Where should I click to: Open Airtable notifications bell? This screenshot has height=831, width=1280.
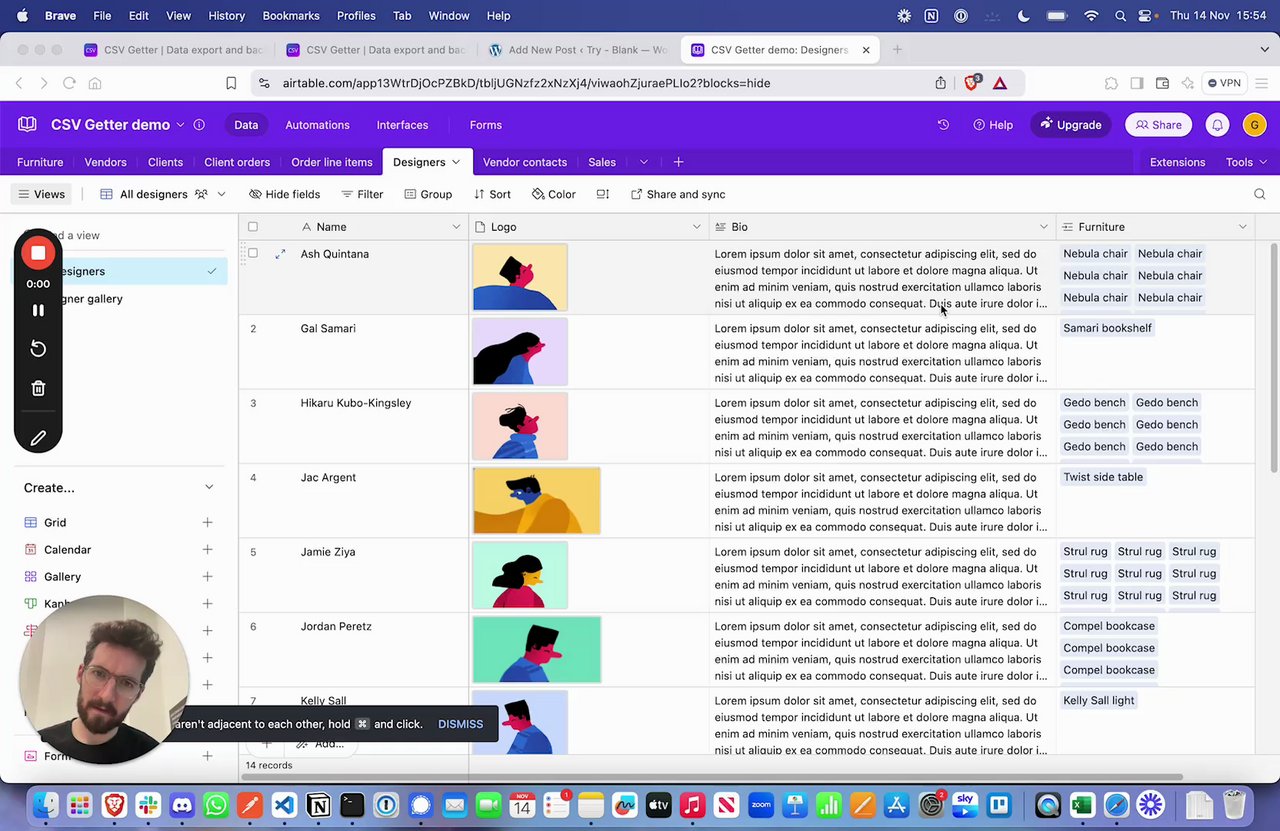(x=1217, y=125)
